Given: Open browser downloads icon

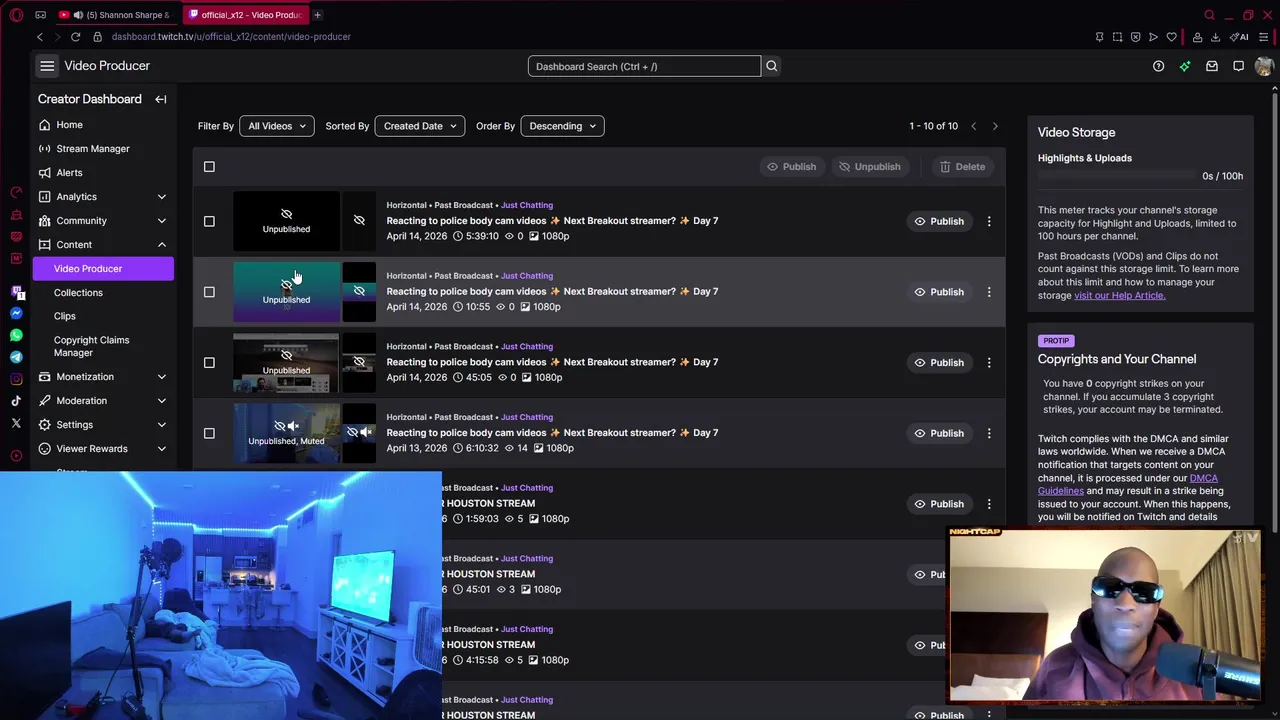Looking at the screenshot, I should point(1215,37).
